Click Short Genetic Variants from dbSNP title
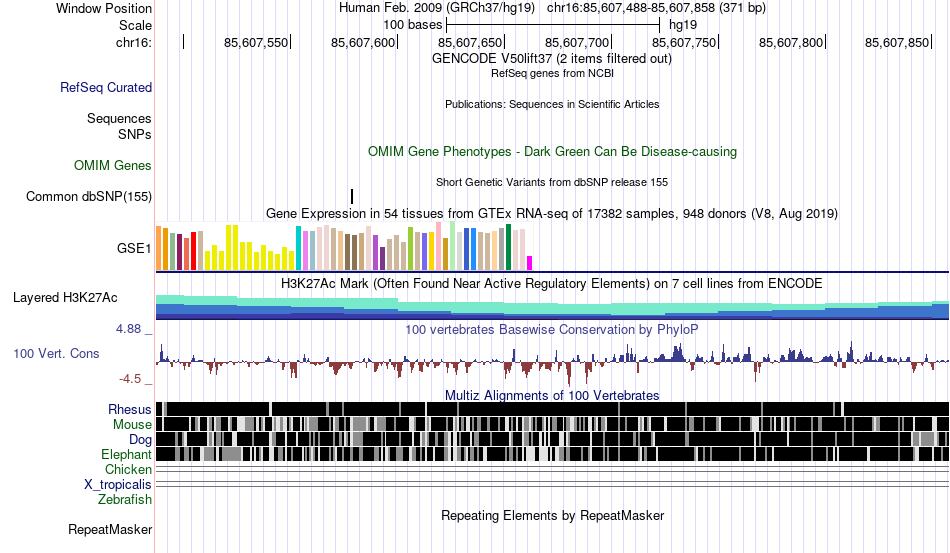Screen dimensions: 950x553 click(552, 182)
